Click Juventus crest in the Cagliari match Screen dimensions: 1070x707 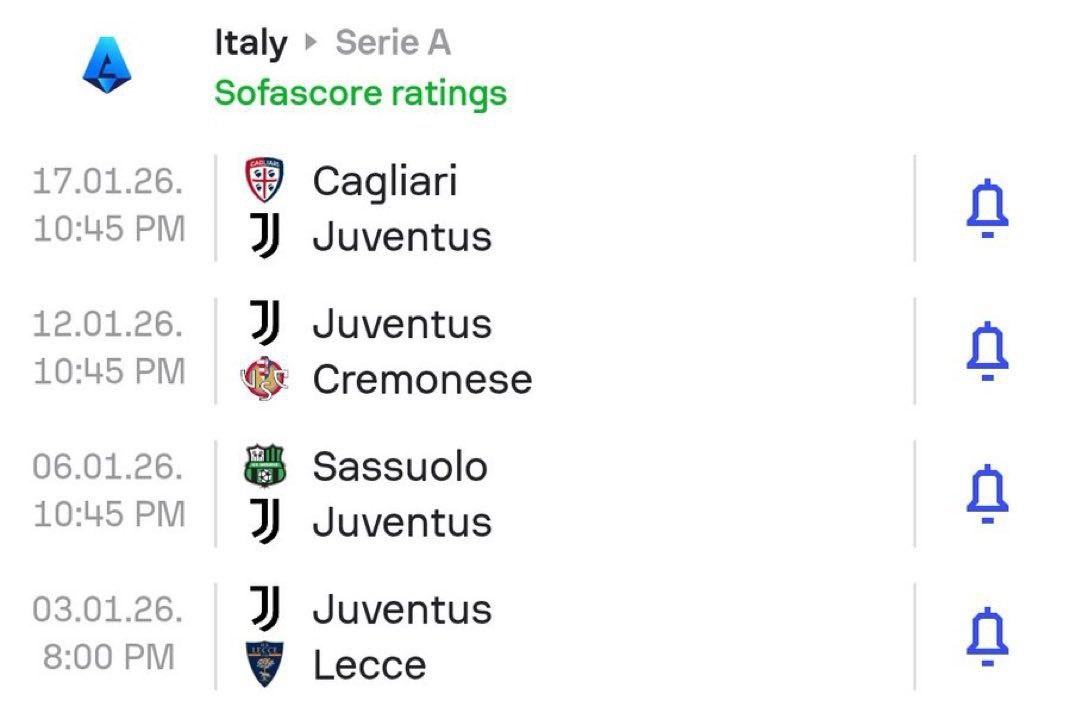(x=265, y=237)
